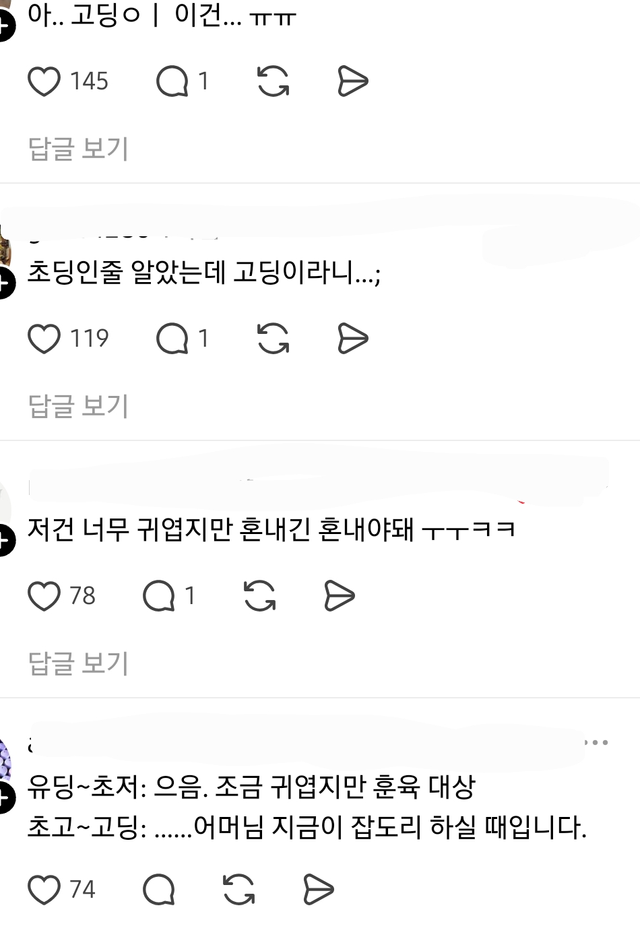Like the comment with 119 likes
640x934 pixels.
pos(44,339)
